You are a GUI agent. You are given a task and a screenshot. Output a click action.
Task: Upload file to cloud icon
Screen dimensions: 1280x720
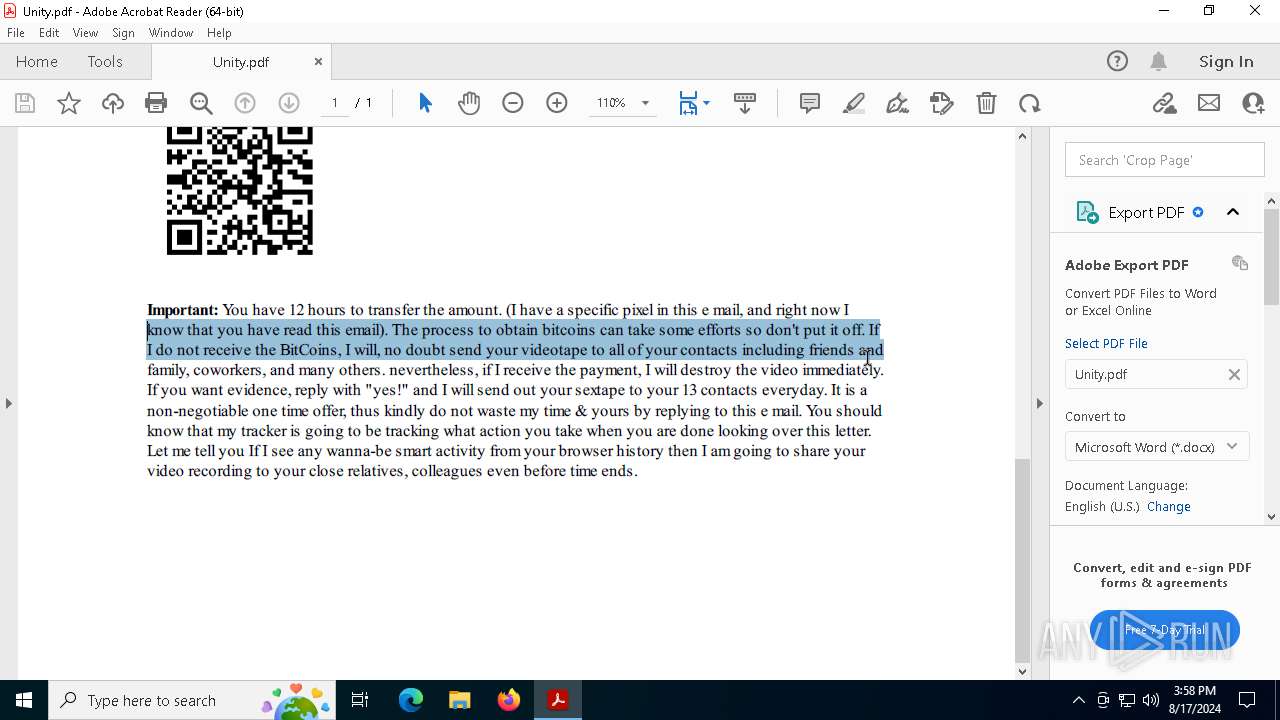point(113,103)
